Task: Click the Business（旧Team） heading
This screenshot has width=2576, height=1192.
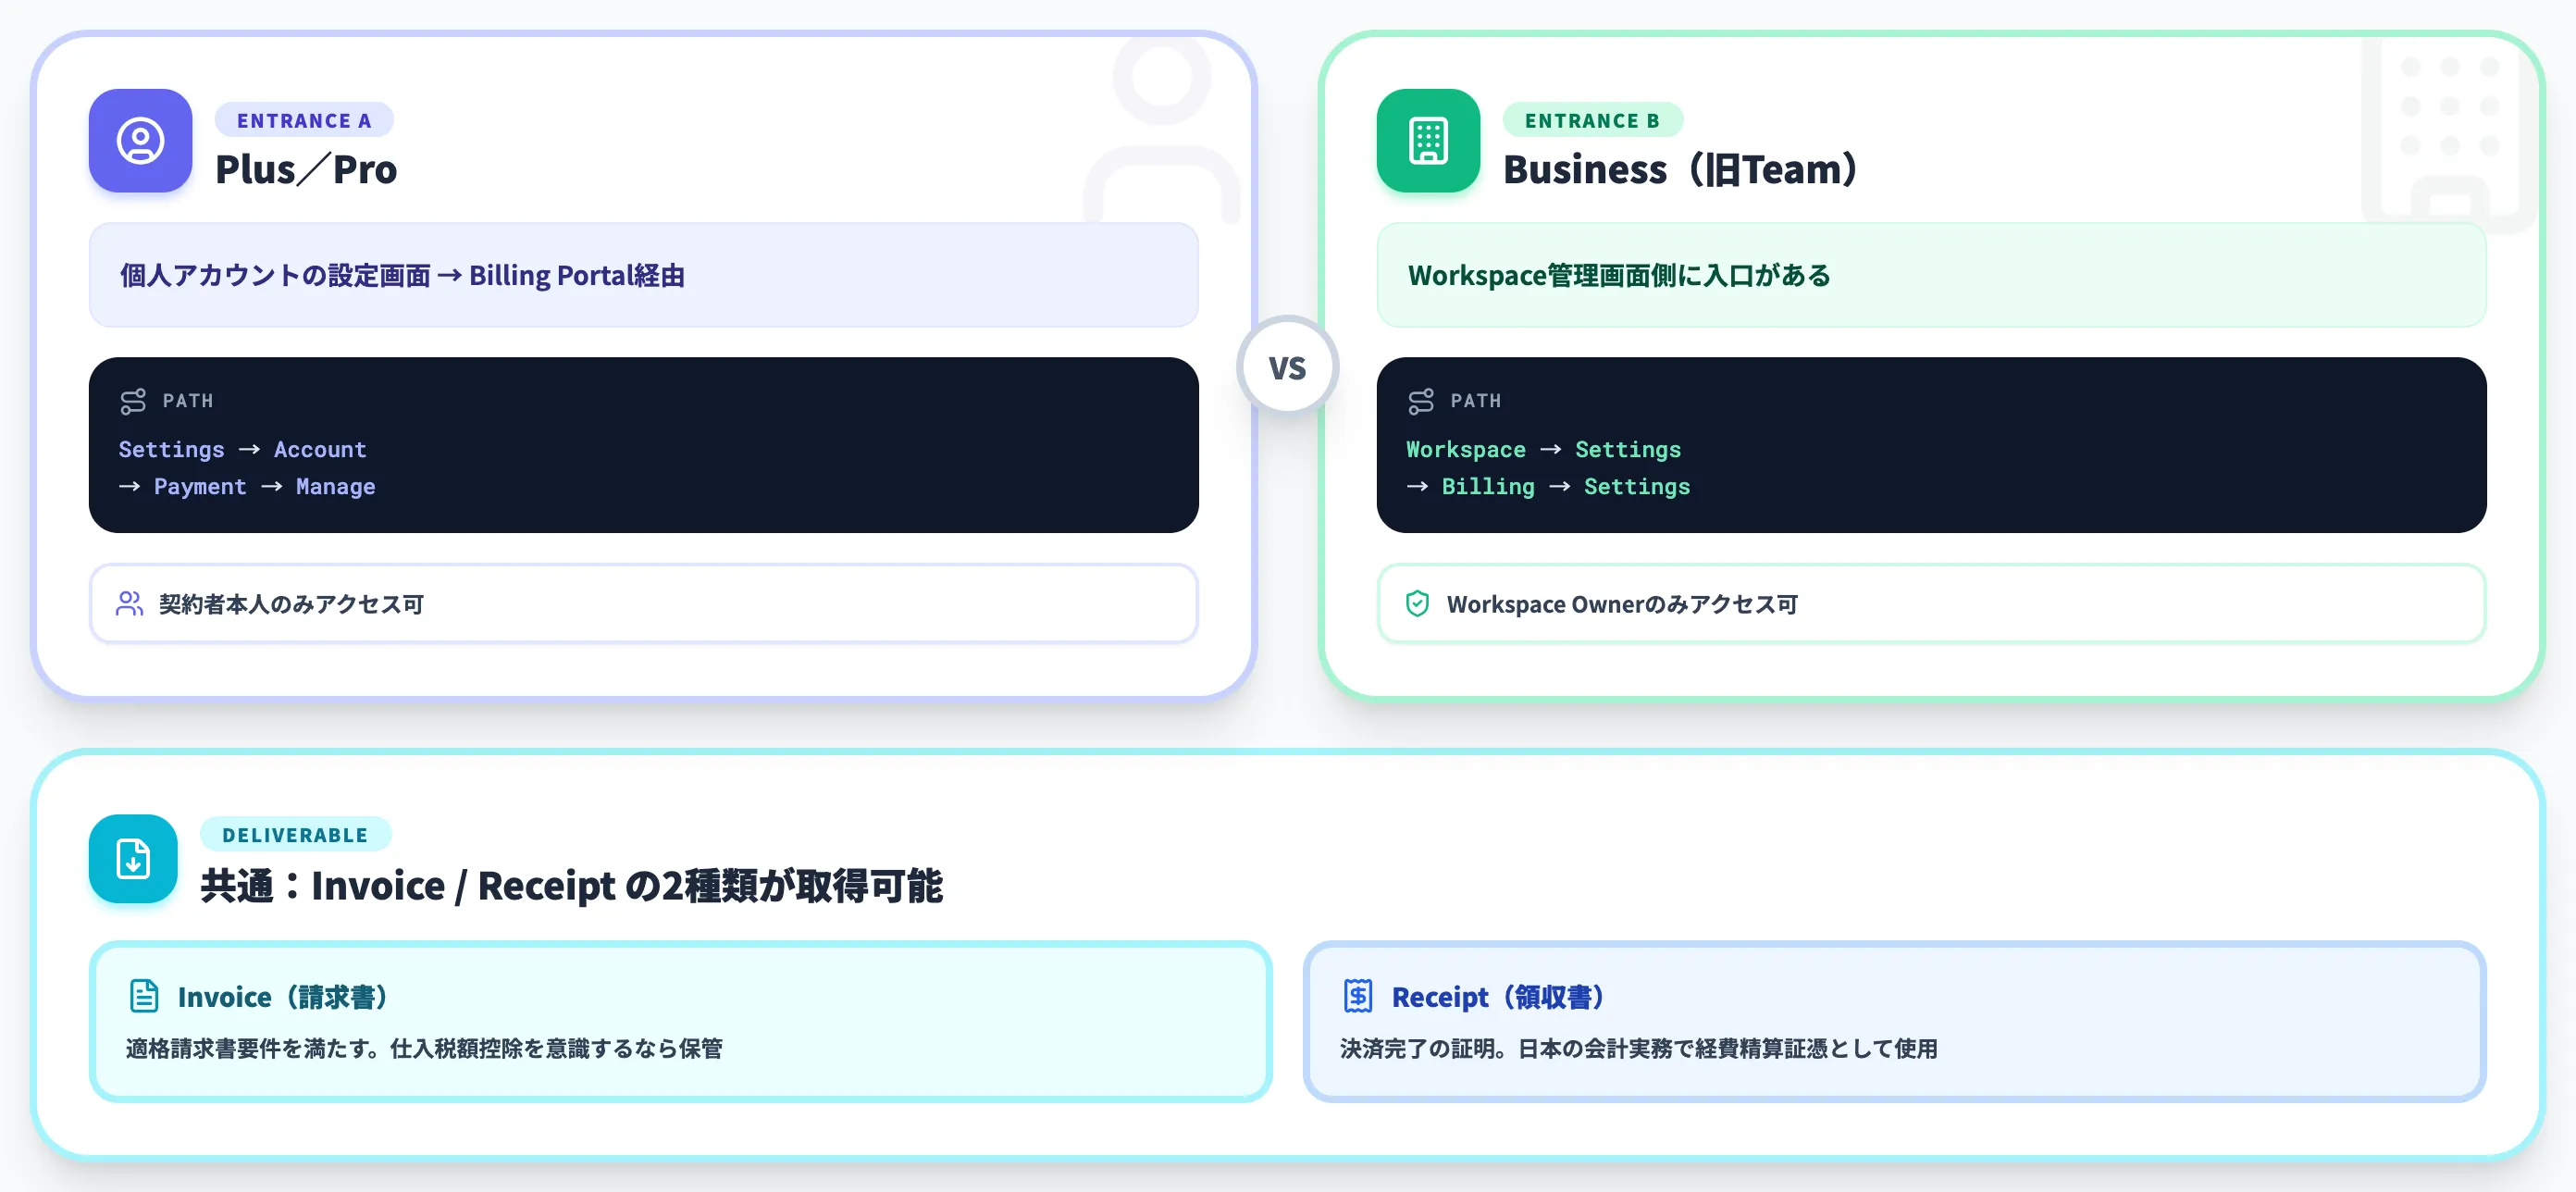Action: click(1682, 169)
